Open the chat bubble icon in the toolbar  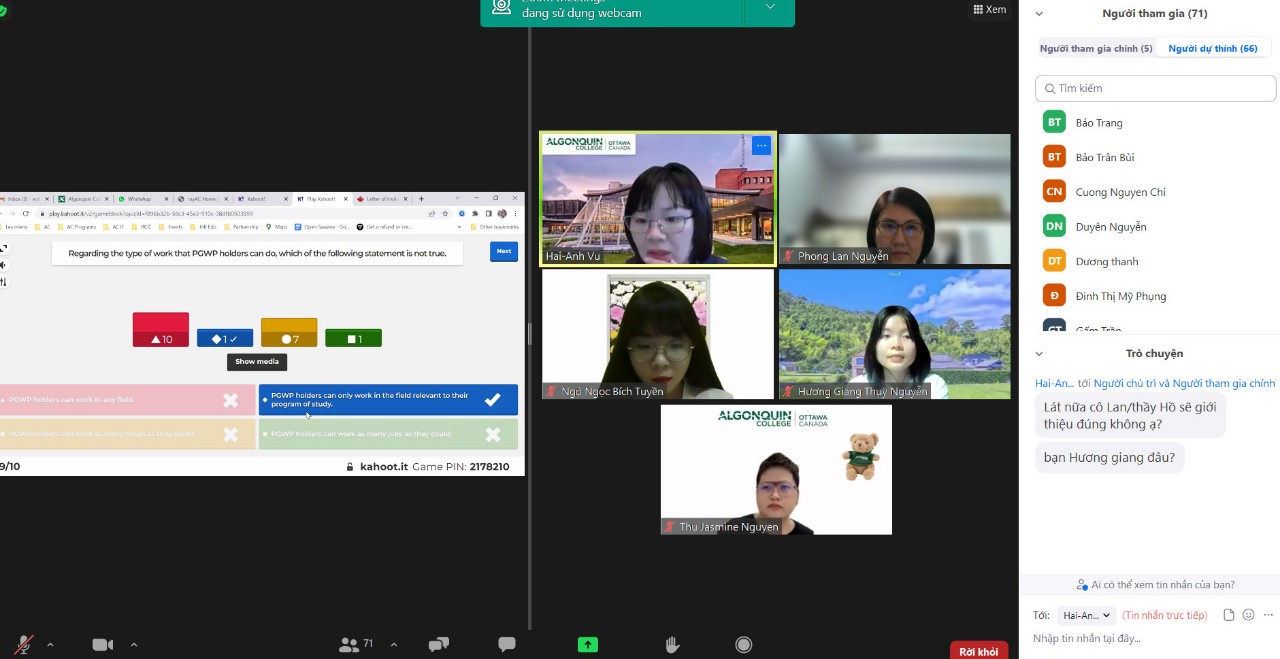(x=507, y=645)
